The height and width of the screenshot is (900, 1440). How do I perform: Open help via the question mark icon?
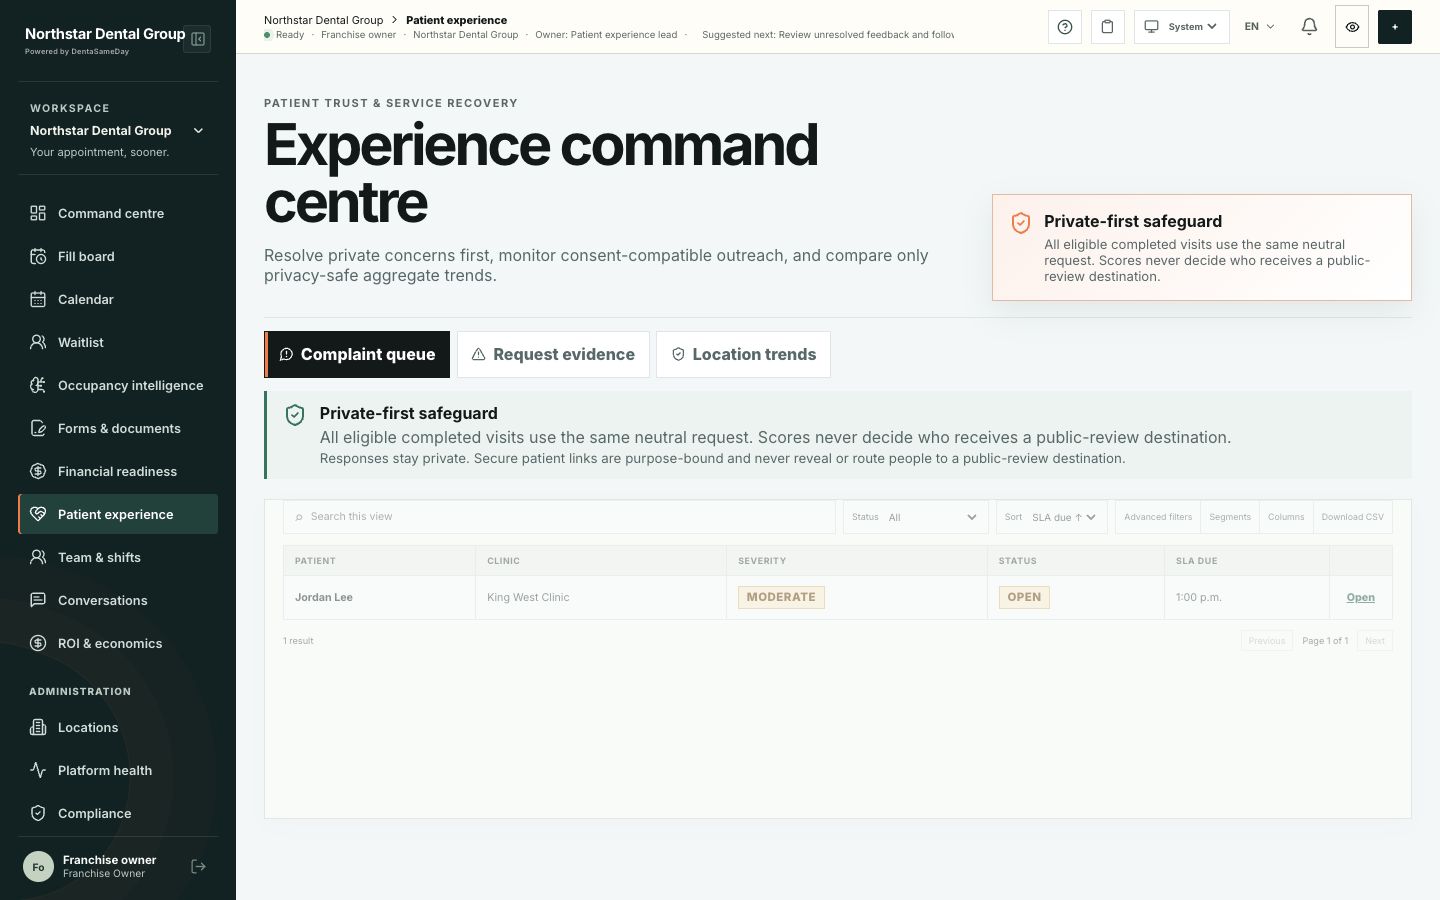point(1065,27)
